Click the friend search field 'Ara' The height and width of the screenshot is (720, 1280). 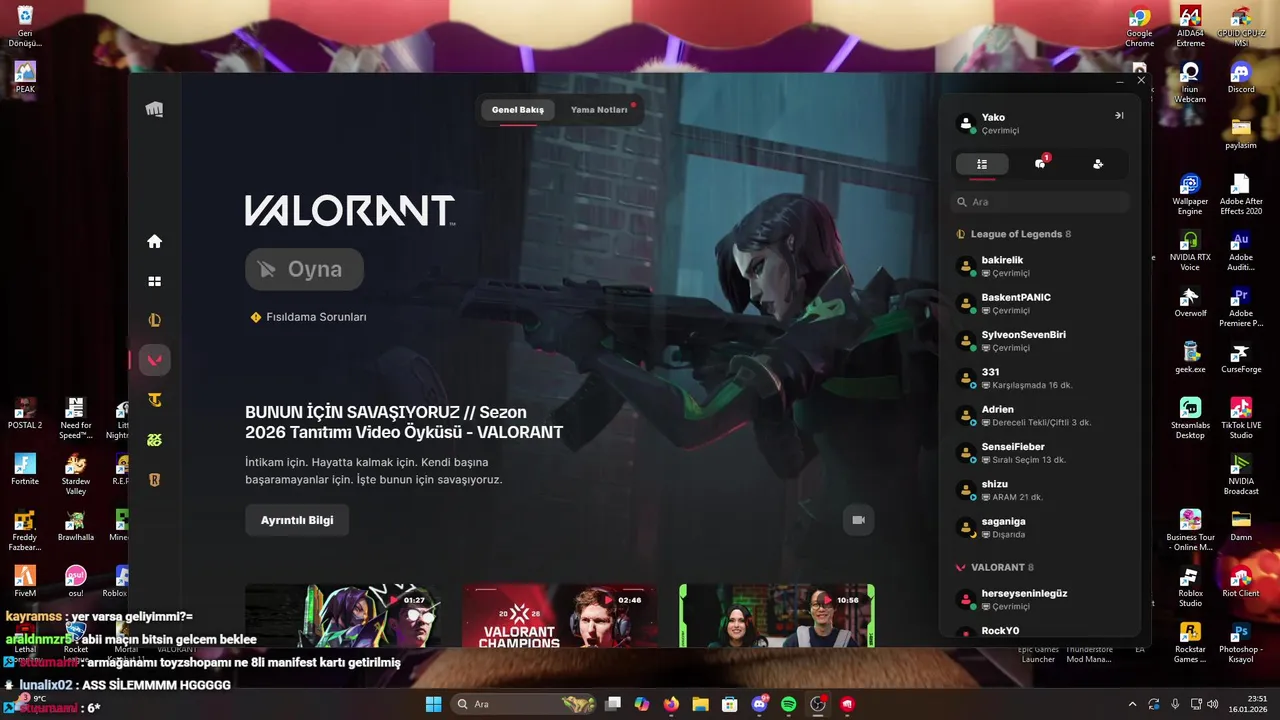click(1040, 202)
